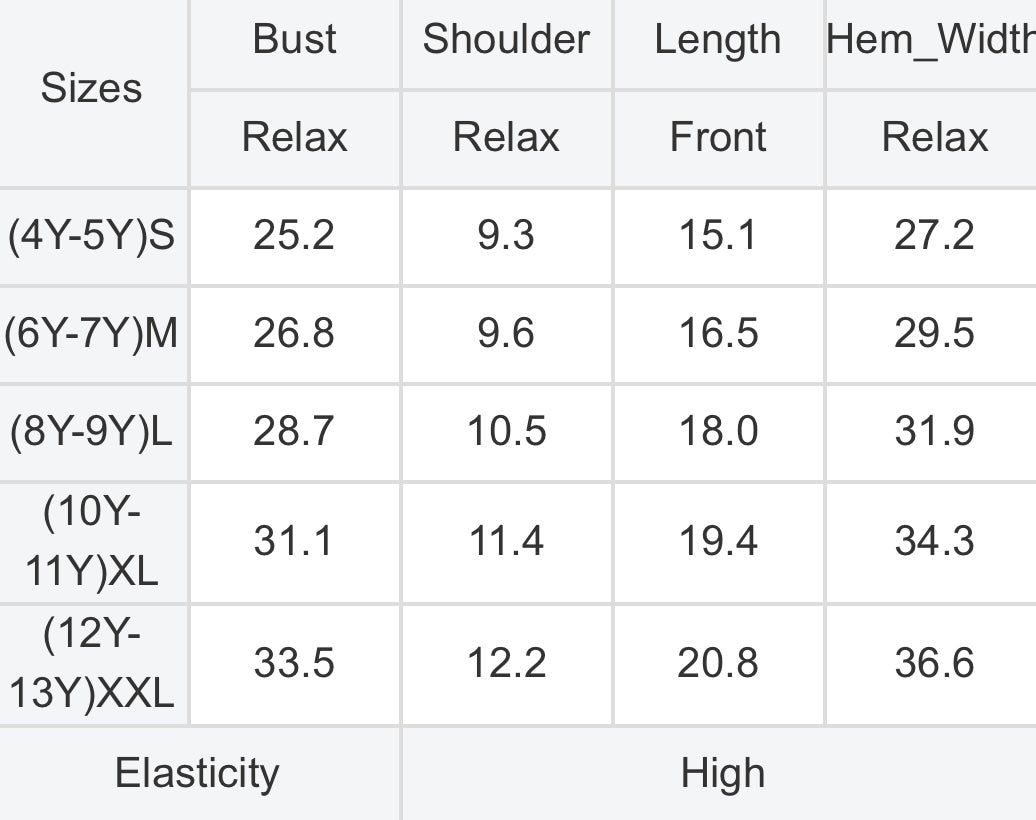The width and height of the screenshot is (1036, 820).
Task: Click the Sizes header cell
Action: [x=92, y=89]
